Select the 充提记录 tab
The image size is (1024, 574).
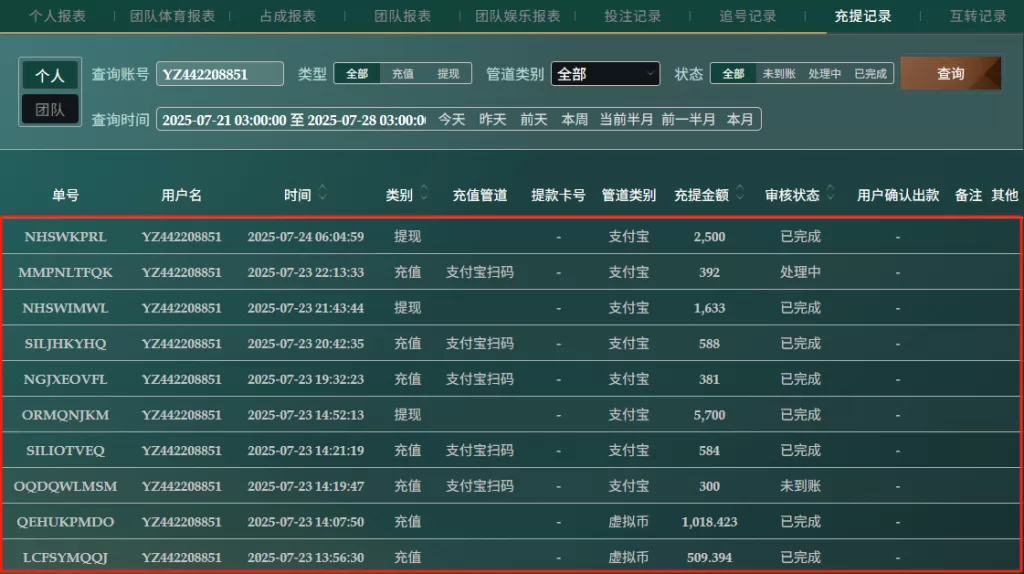click(862, 16)
